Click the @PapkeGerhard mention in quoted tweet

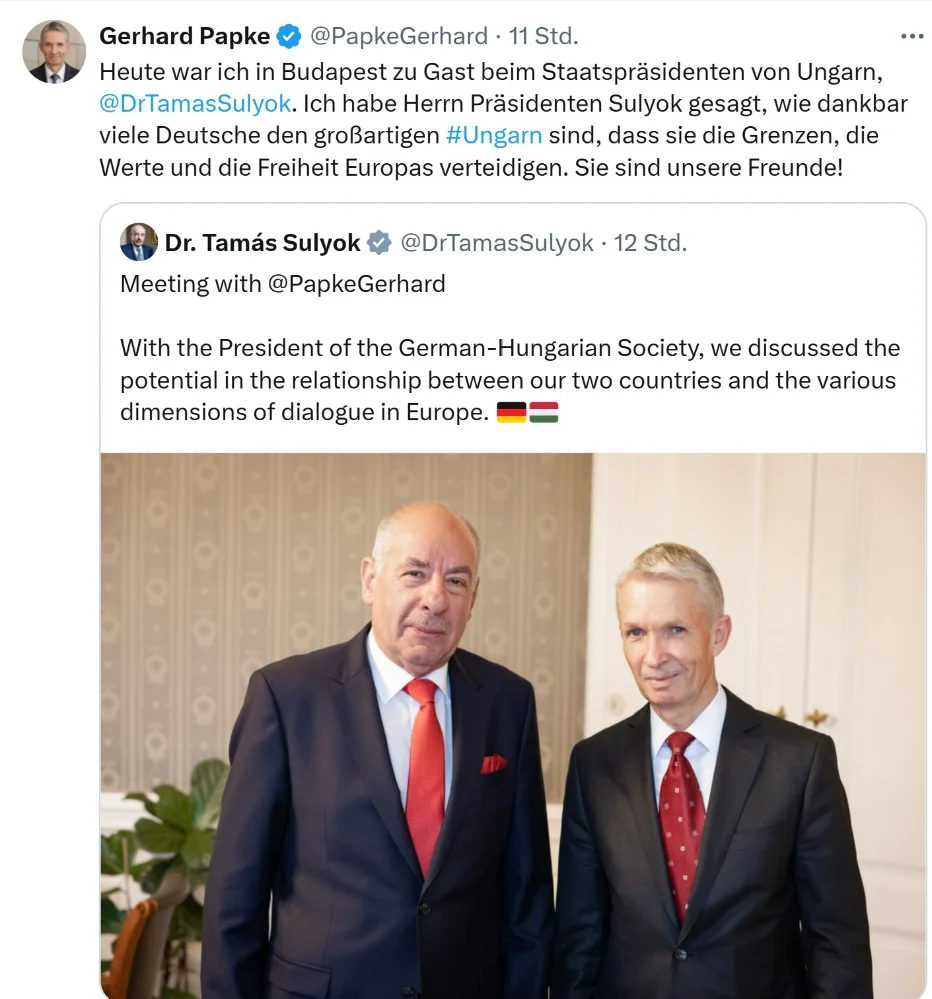[357, 284]
